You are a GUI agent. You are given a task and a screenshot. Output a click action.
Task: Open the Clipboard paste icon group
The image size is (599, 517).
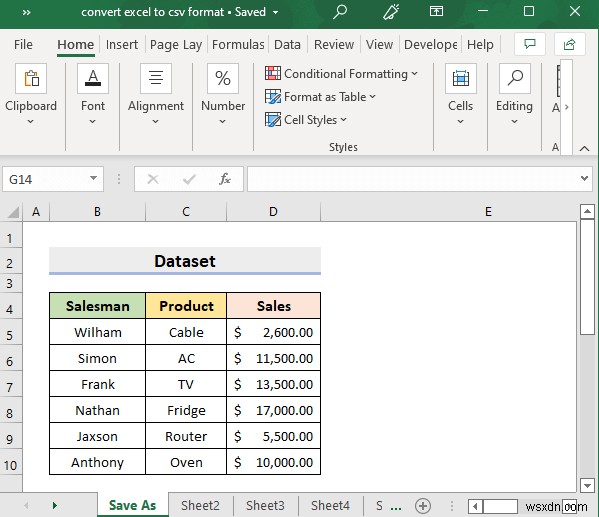pyautogui.click(x=31, y=78)
